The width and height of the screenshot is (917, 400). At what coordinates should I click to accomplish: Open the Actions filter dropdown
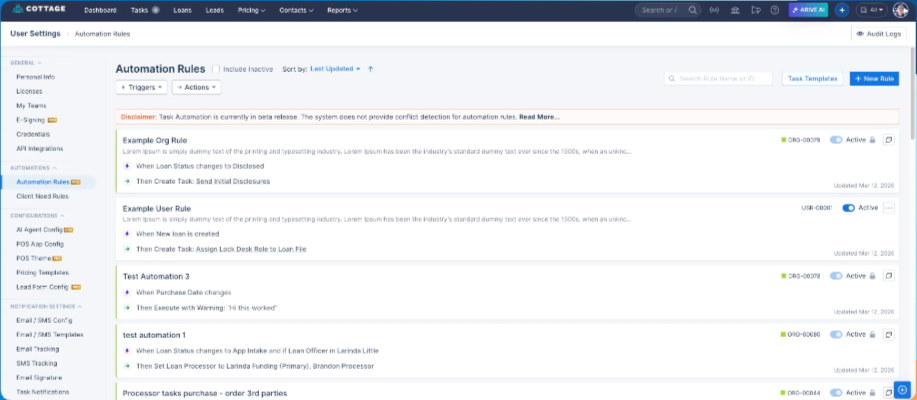(x=196, y=87)
